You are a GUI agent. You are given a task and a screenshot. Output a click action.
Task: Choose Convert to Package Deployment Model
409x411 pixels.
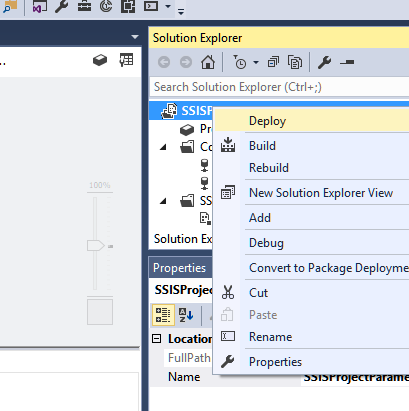[x=311, y=268]
